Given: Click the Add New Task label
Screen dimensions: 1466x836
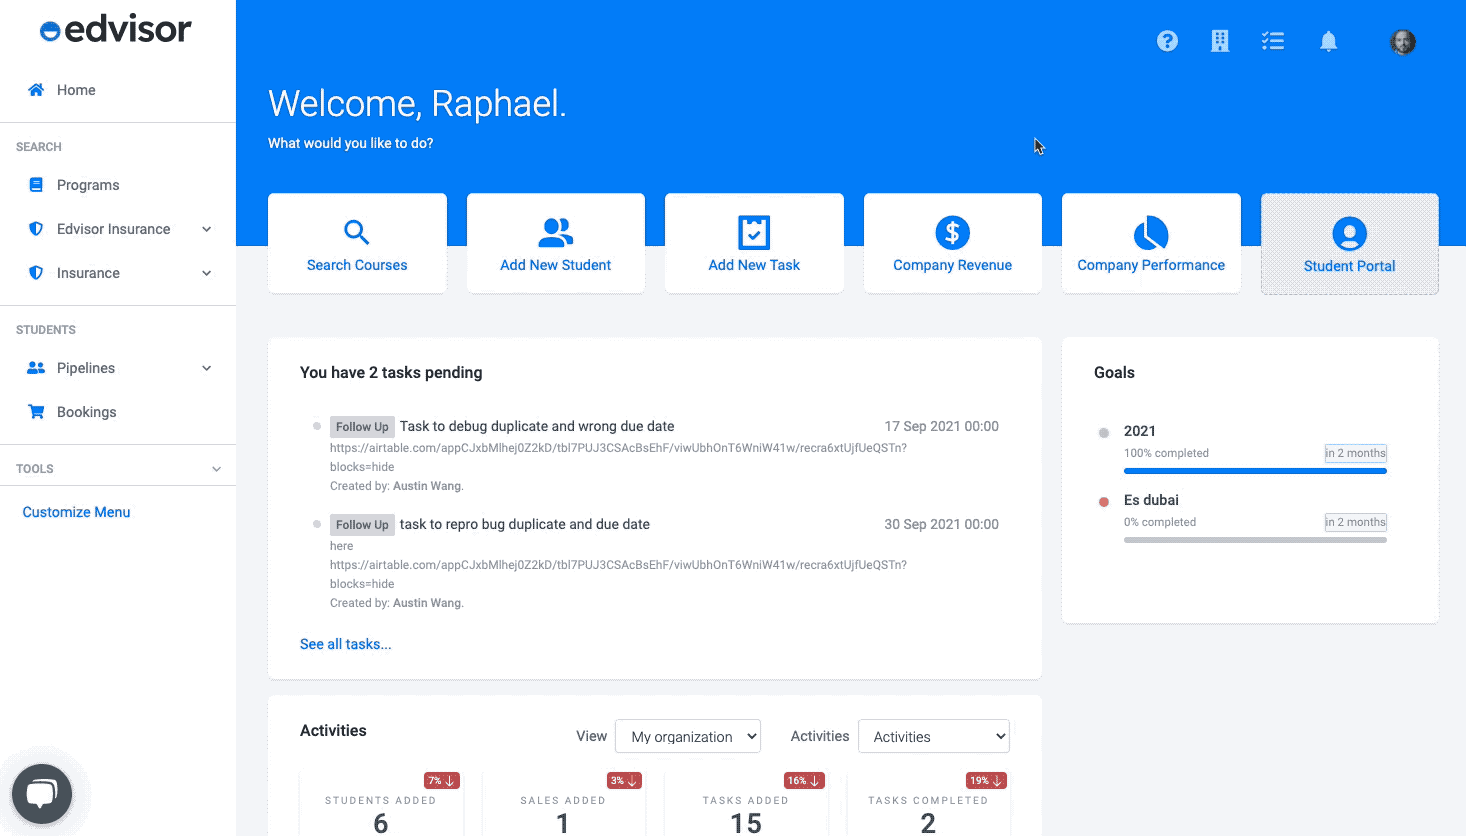Looking at the screenshot, I should coord(754,265).
